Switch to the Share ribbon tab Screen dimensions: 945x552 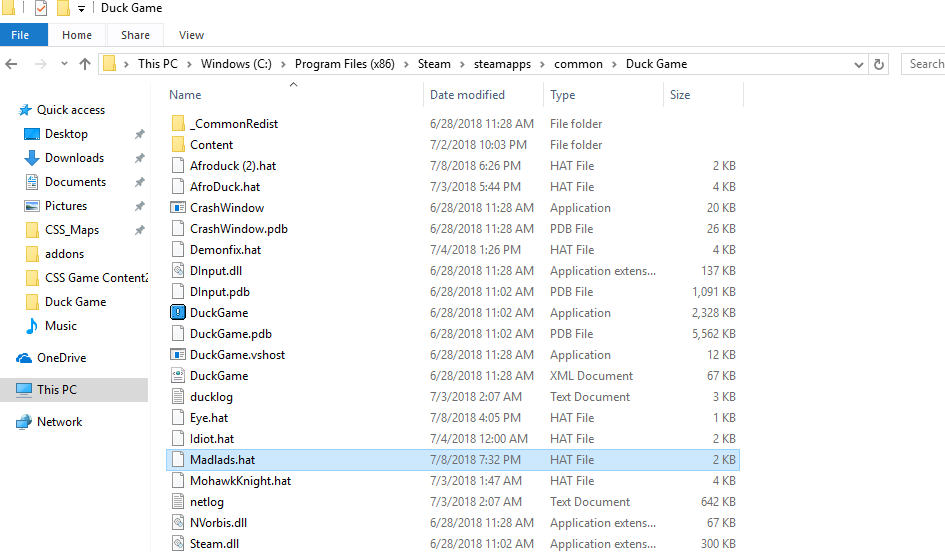click(x=135, y=35)
